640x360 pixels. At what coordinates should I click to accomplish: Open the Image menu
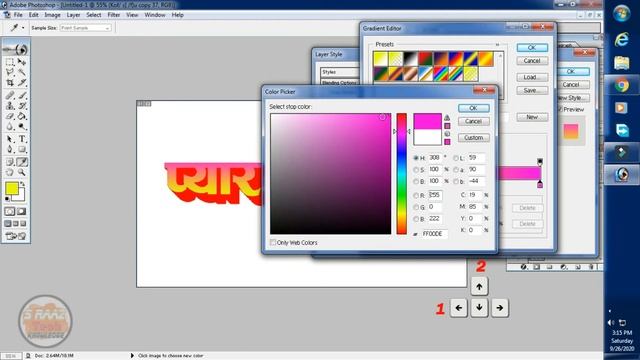52,15
